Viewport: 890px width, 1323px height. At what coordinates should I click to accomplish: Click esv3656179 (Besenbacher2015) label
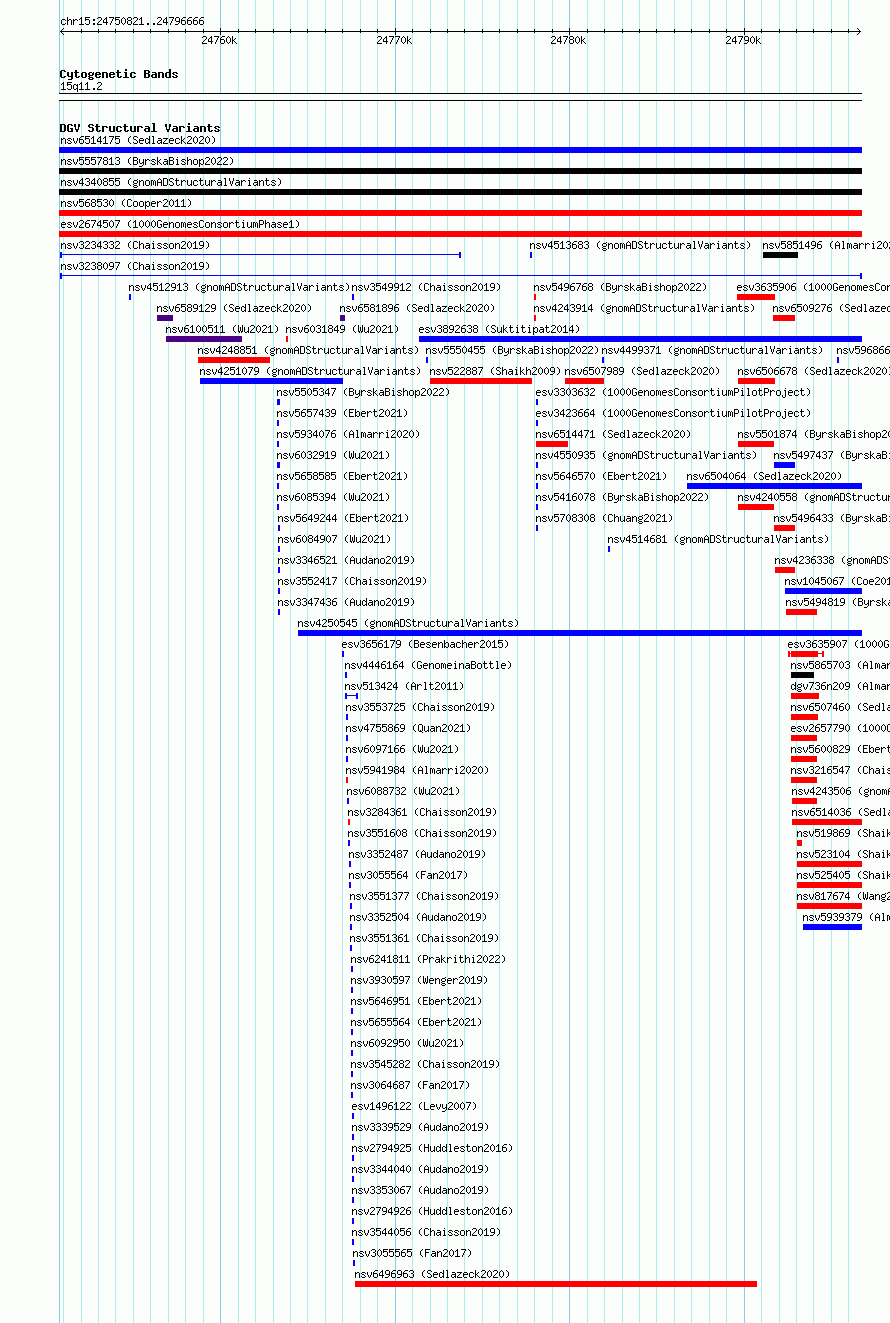425,644
